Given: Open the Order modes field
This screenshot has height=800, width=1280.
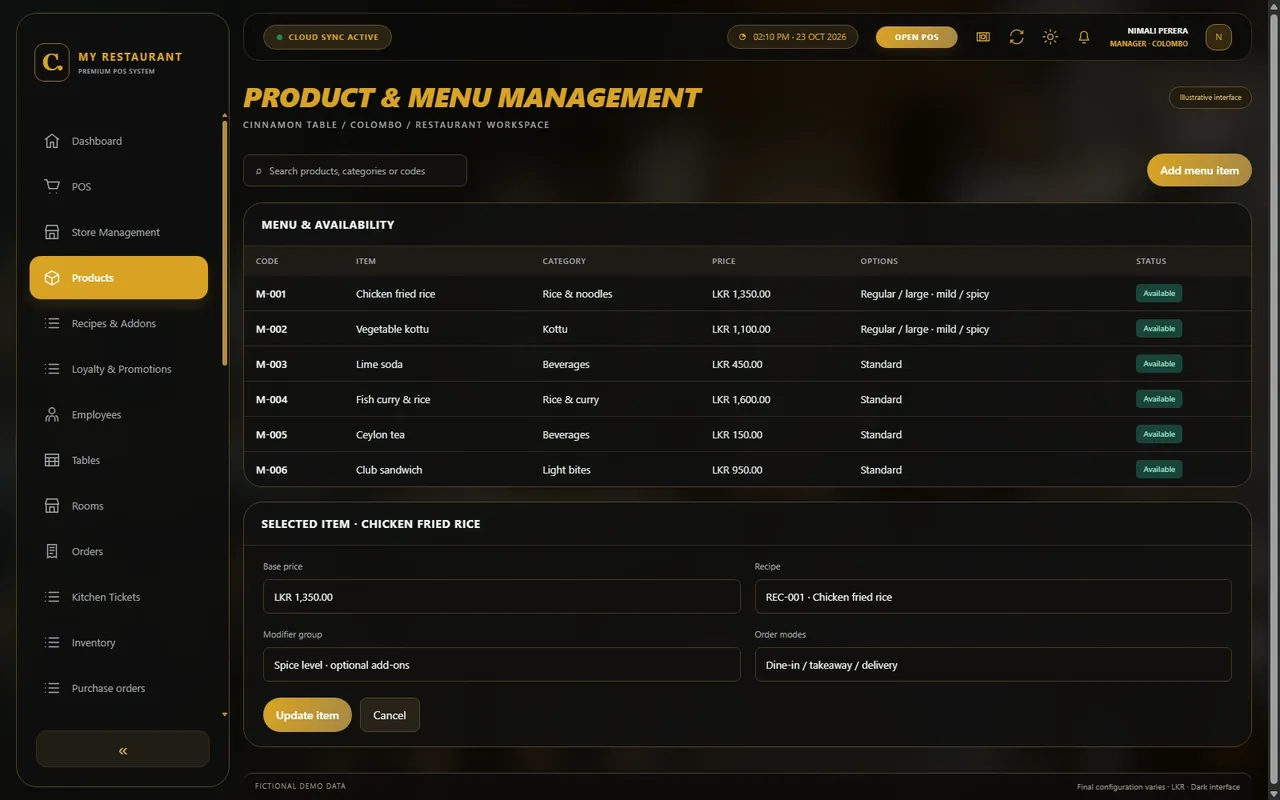Looking at the screenshot, I should (993, 665).
